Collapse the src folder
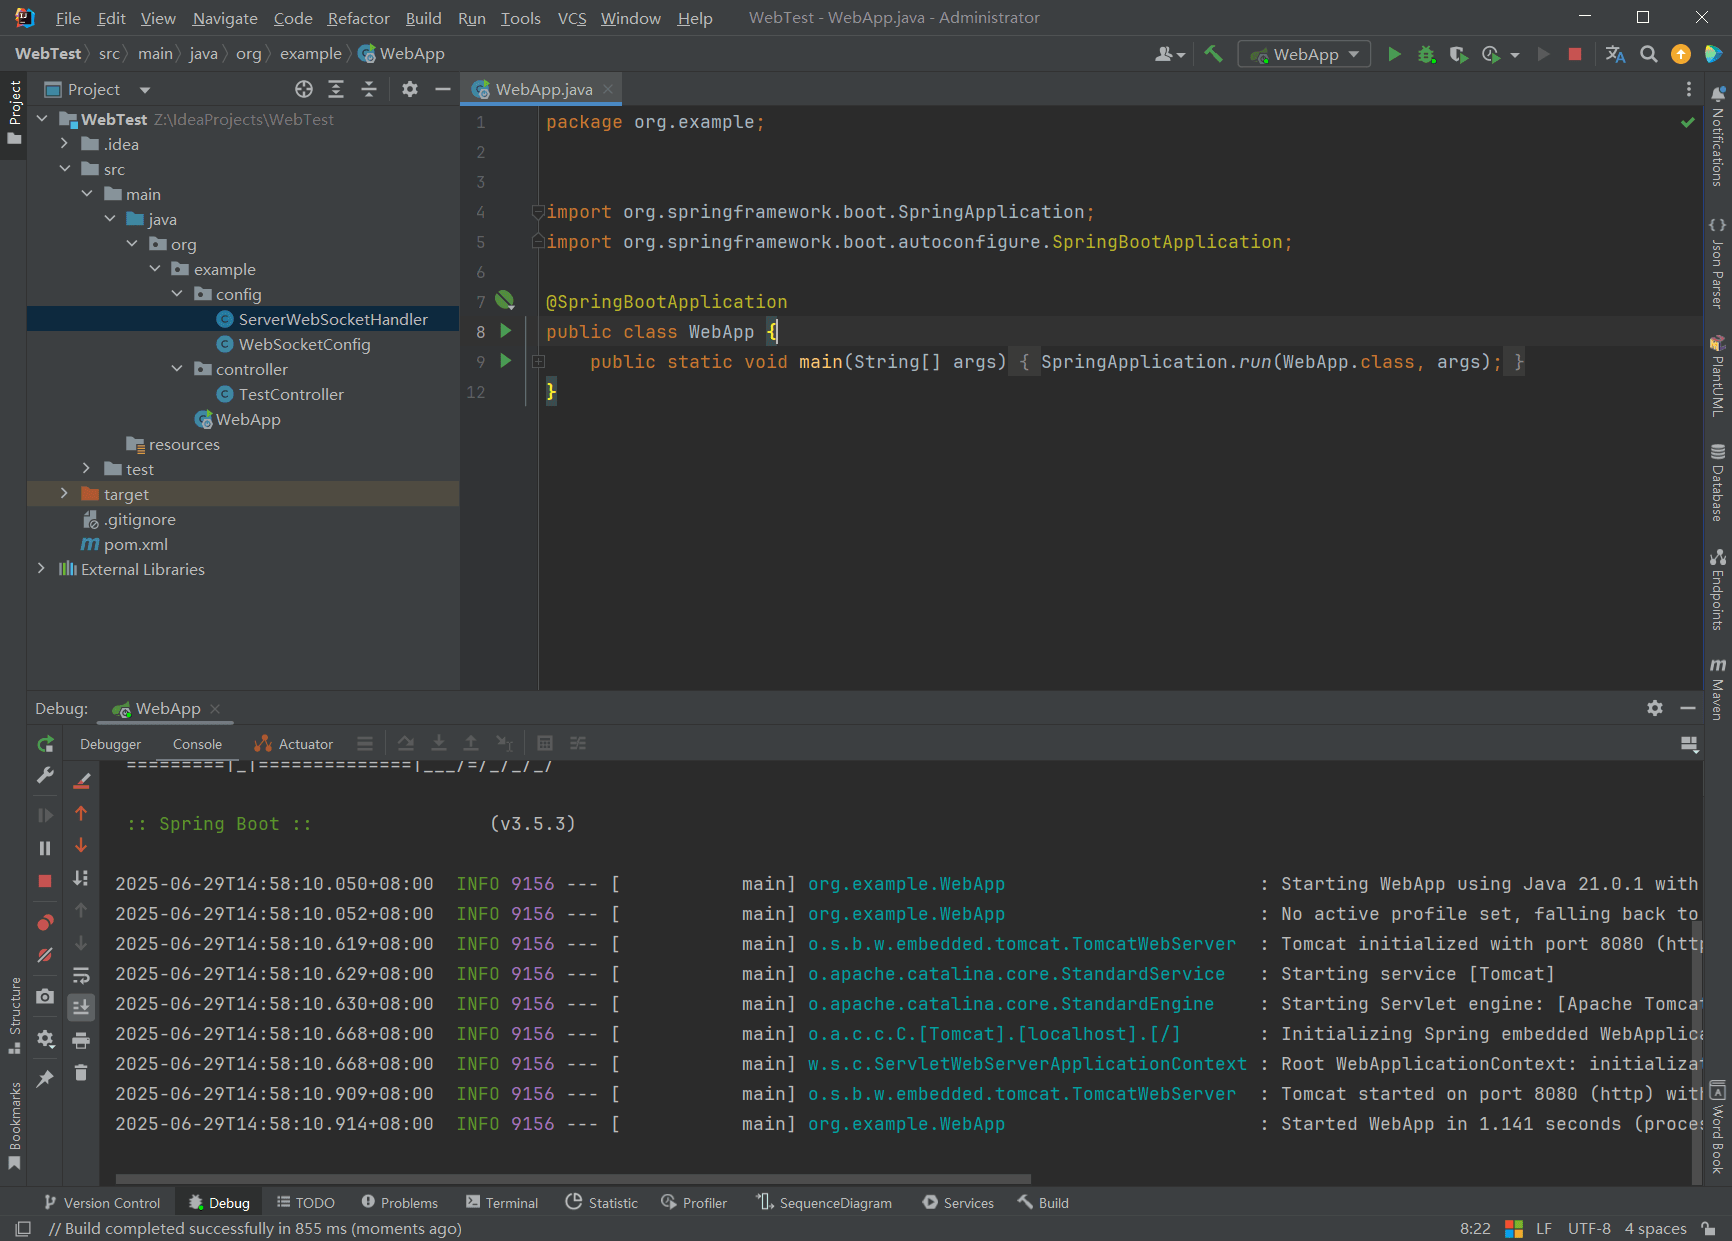 [65, 169]
